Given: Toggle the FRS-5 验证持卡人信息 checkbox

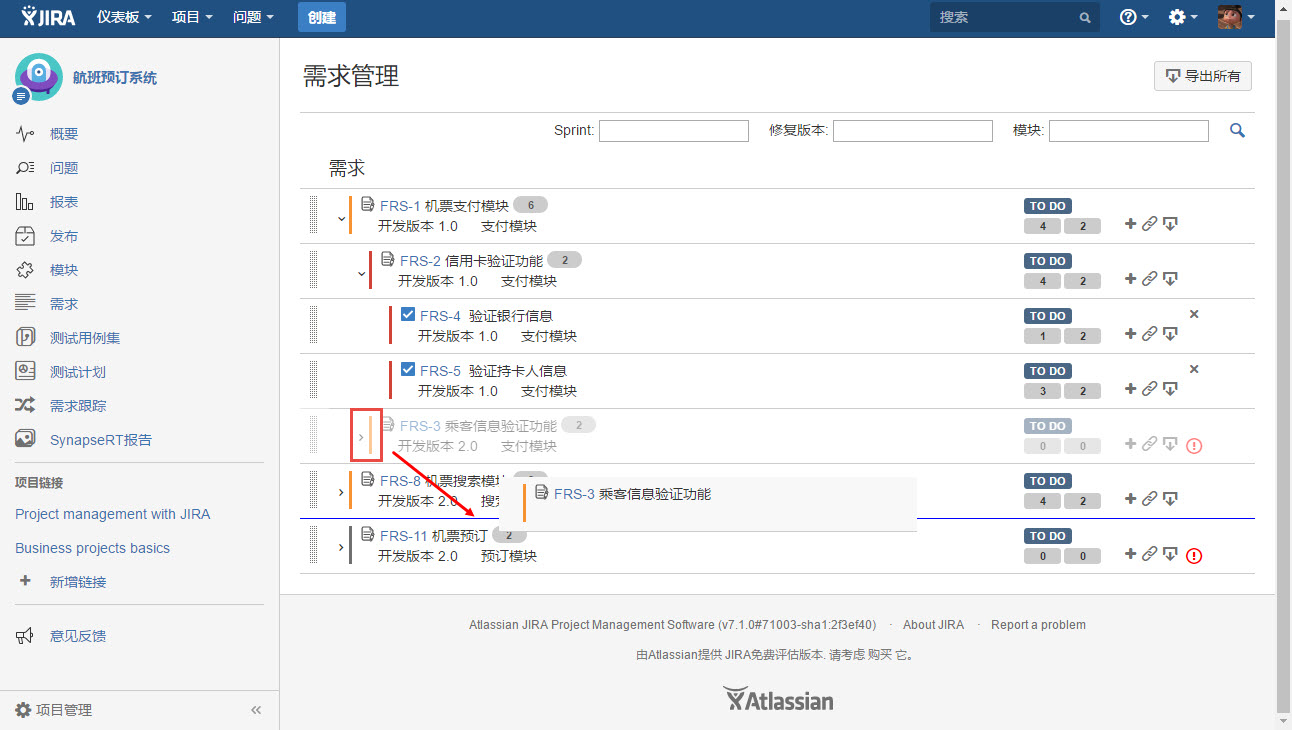Looking at the screenshot, I should tap(408, 369).
